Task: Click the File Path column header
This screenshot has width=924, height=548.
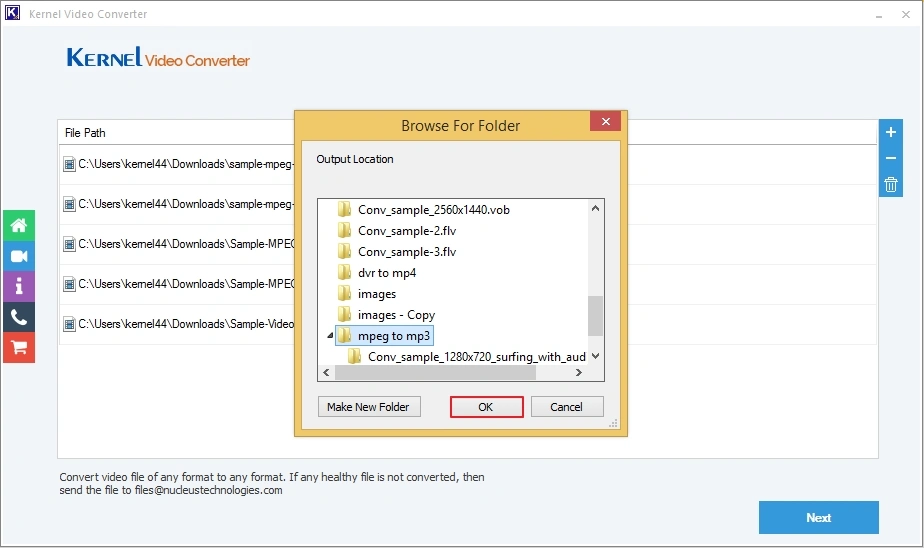Action: click(85, 133)
